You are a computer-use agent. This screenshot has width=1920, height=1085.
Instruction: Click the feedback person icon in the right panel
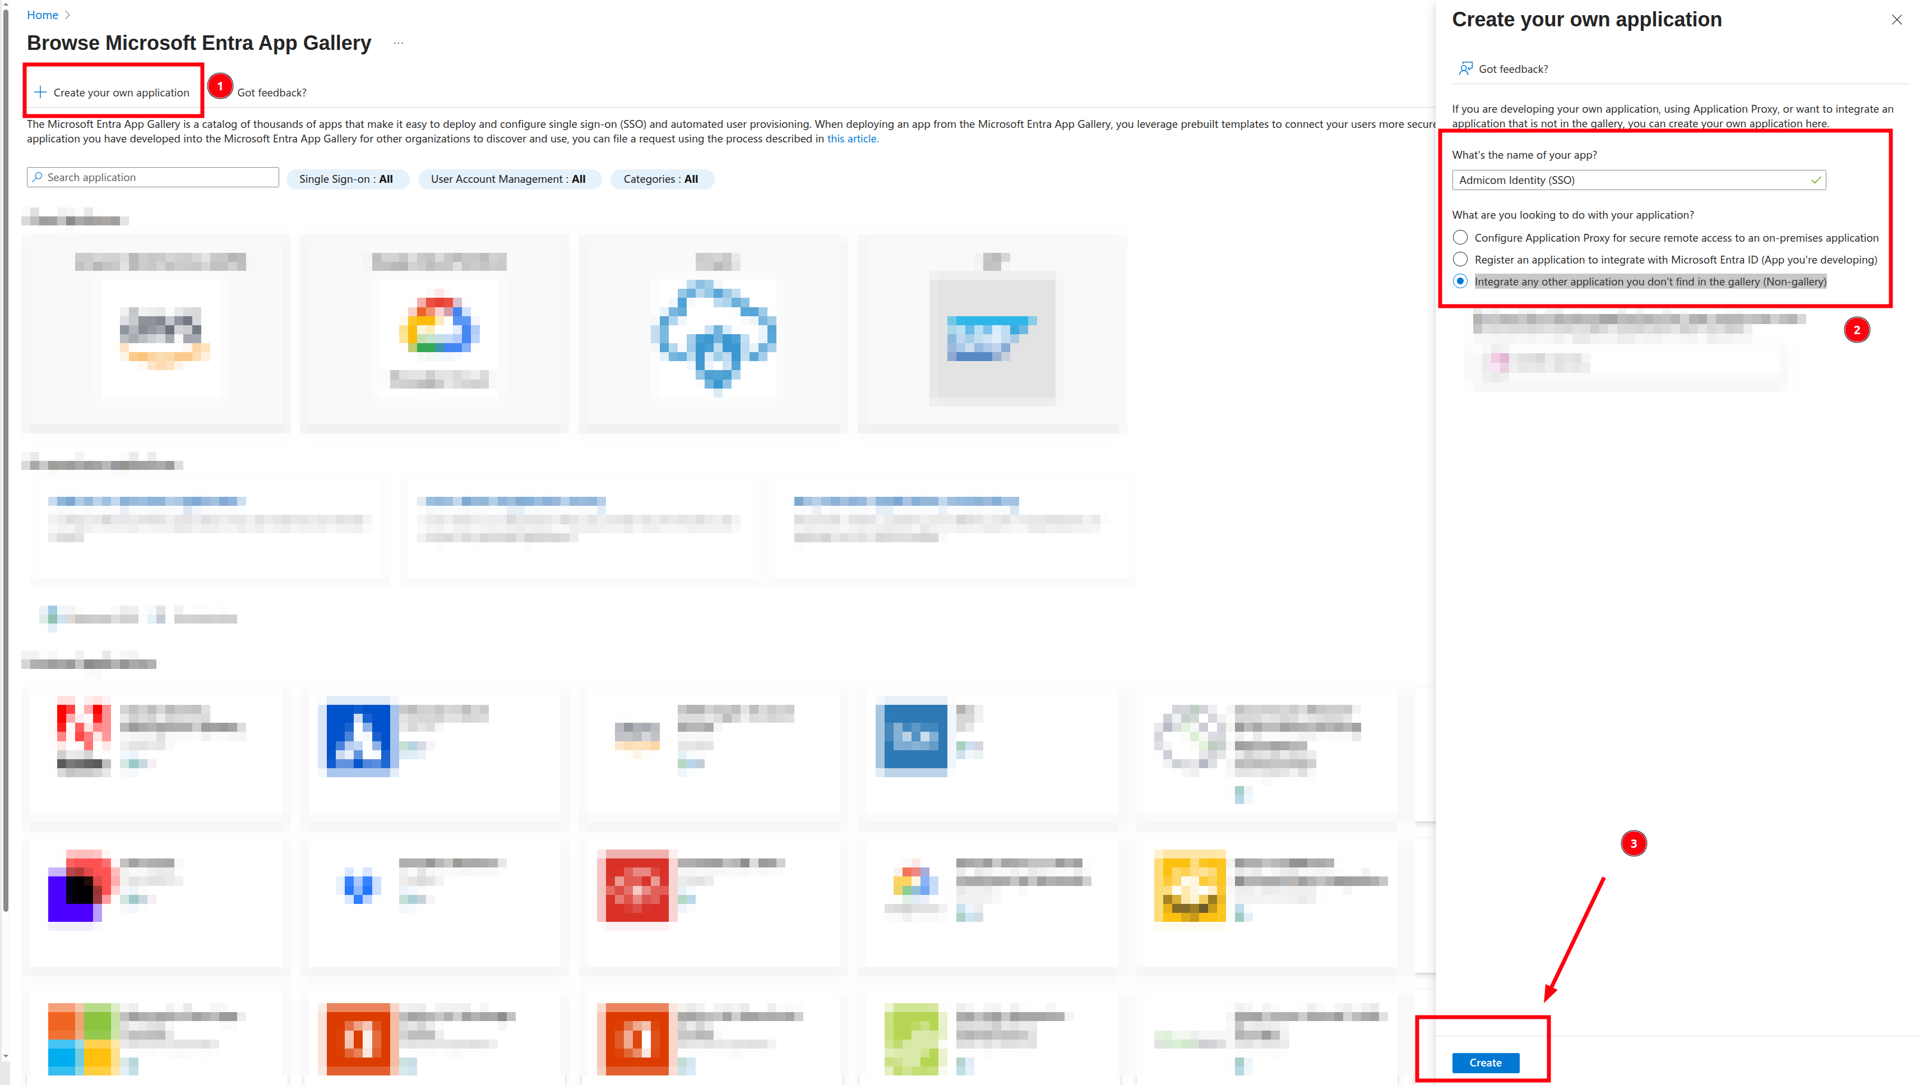(x=1465, y=69)
